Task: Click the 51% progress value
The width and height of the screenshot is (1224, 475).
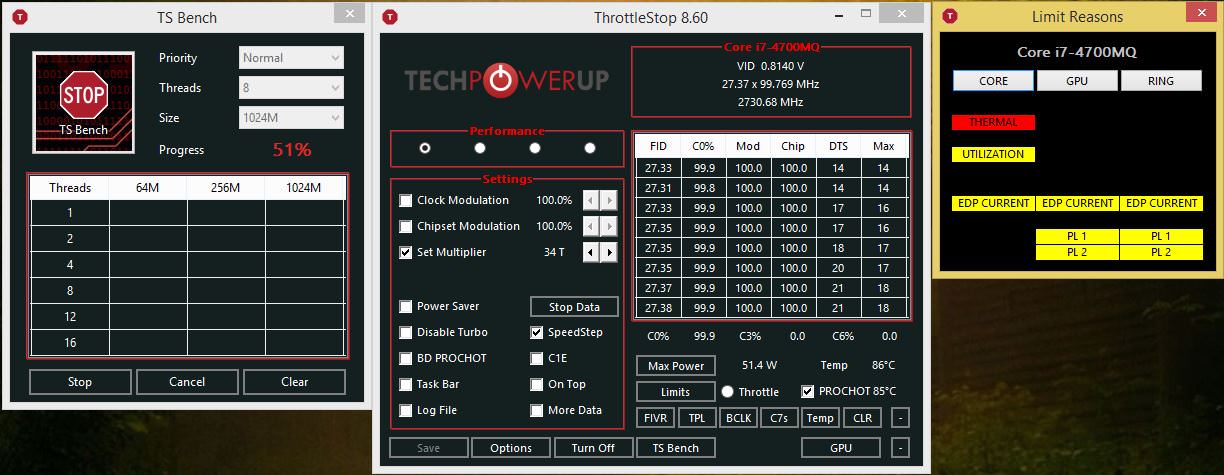Action: 292,150
